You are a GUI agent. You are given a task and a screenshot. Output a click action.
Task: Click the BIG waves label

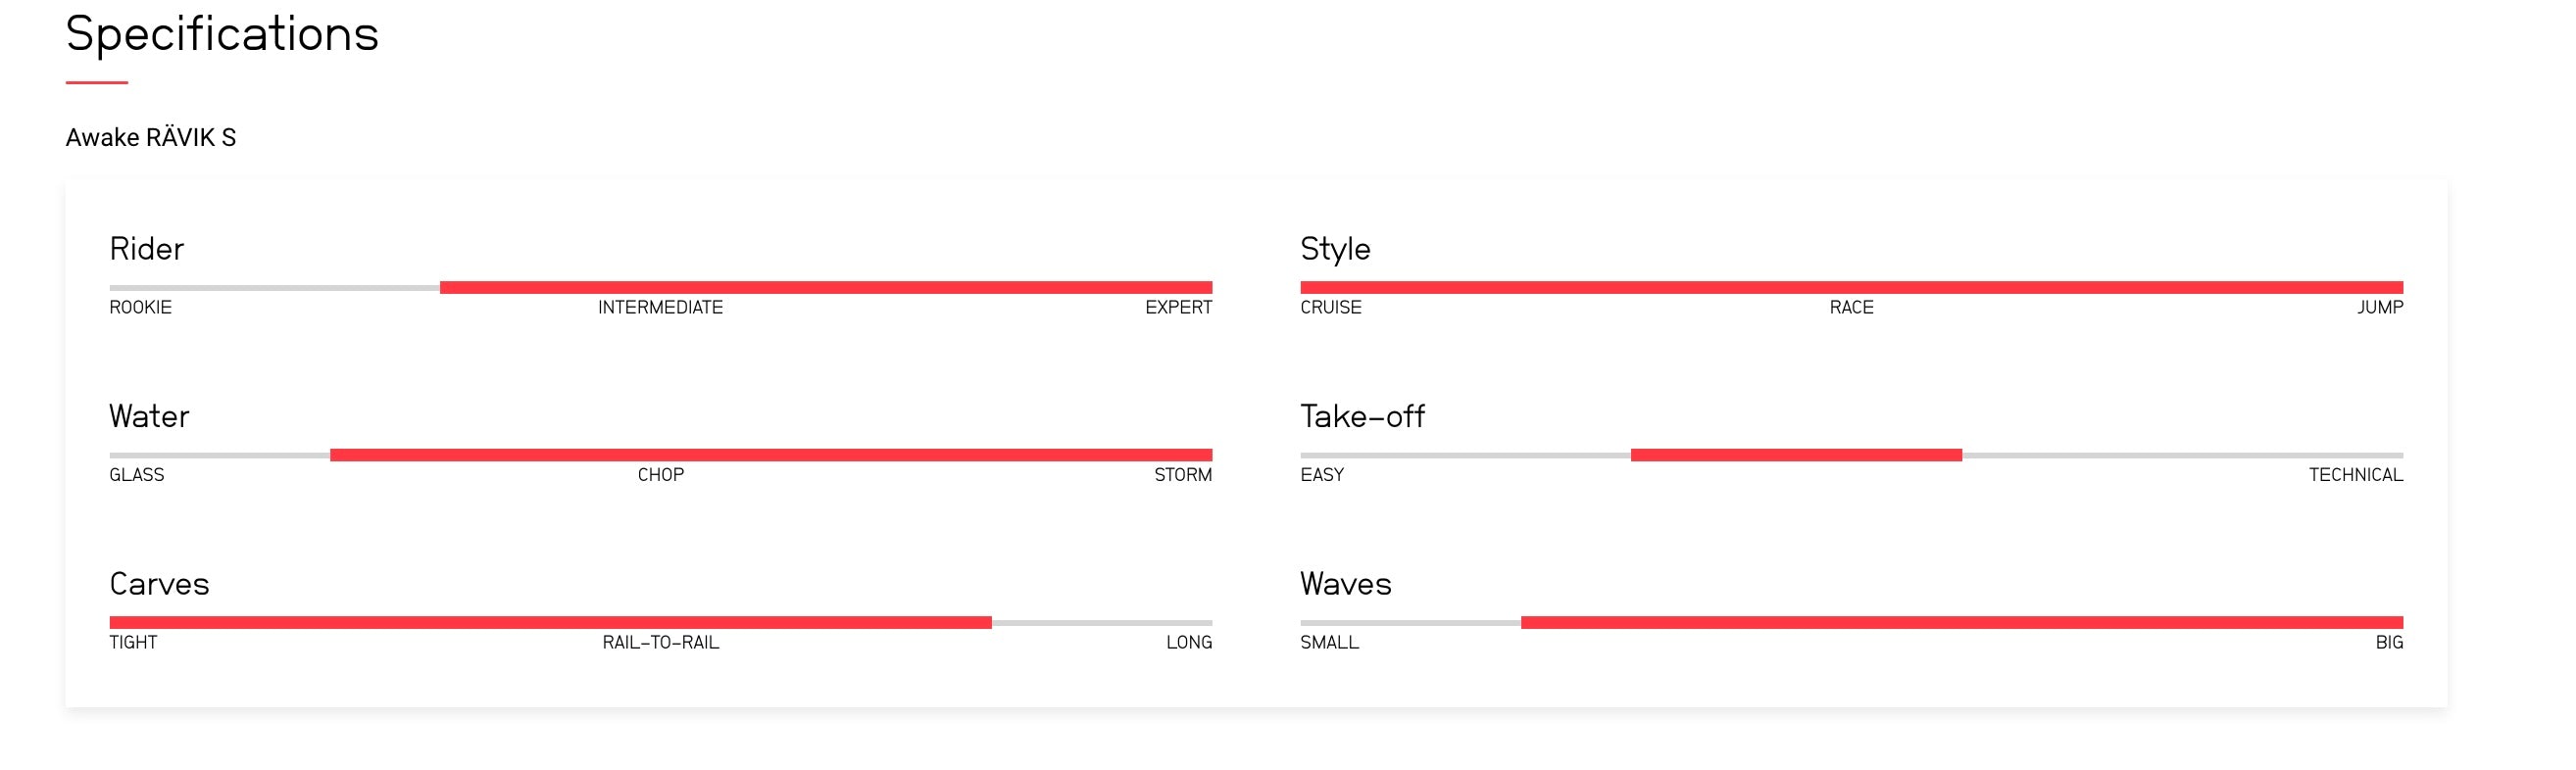click(2388, 643)
